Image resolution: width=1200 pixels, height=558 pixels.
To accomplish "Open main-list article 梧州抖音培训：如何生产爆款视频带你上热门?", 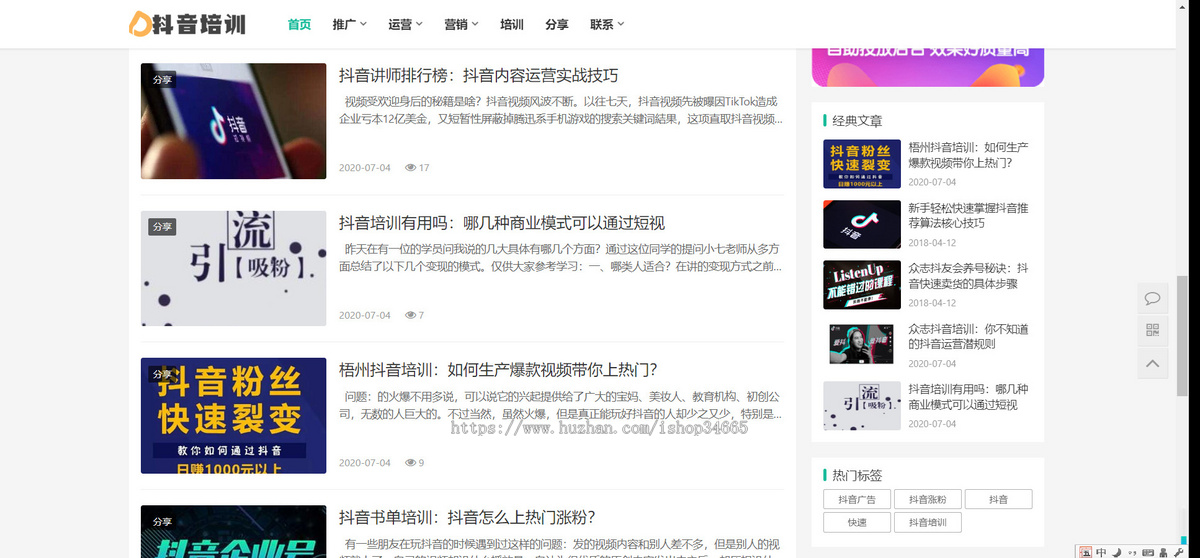I will 498,370.
